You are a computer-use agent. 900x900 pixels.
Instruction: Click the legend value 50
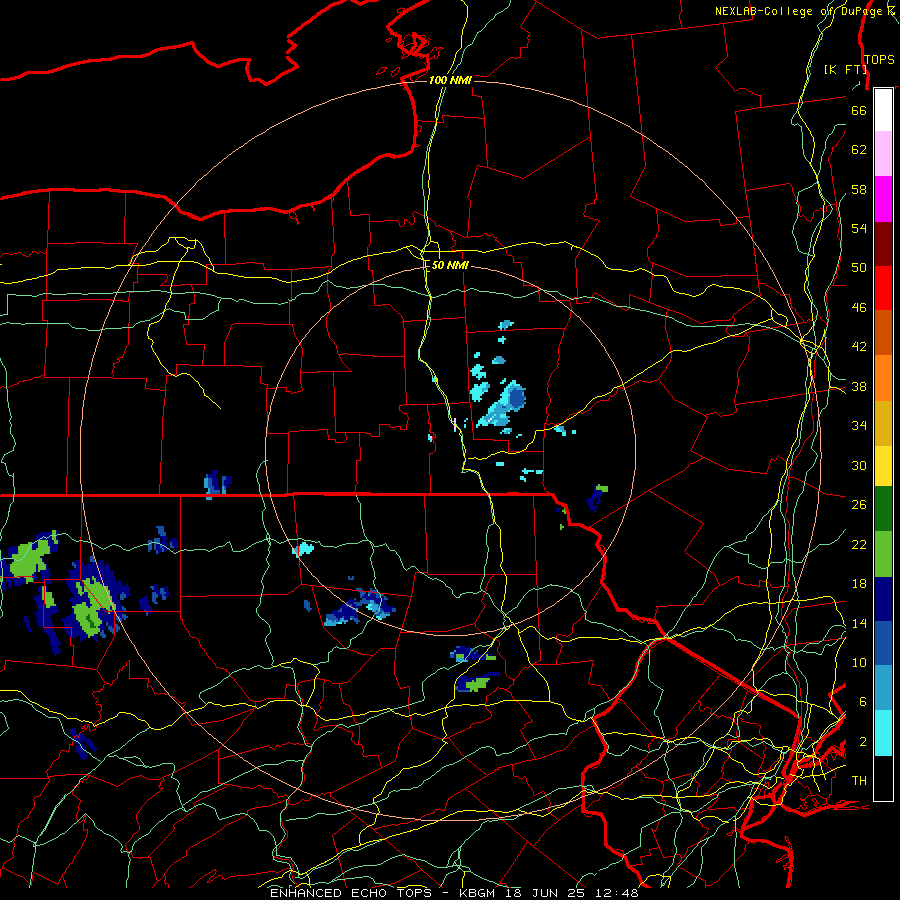click(859, 268)
